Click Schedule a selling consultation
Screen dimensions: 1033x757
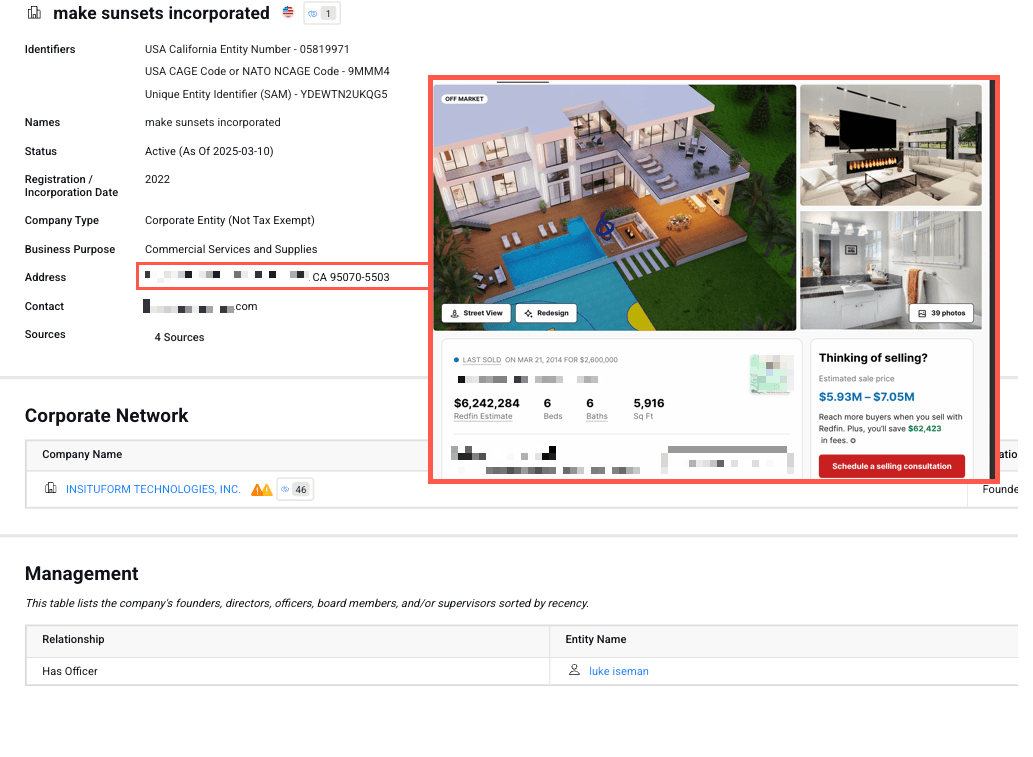[x=891, y=466]
